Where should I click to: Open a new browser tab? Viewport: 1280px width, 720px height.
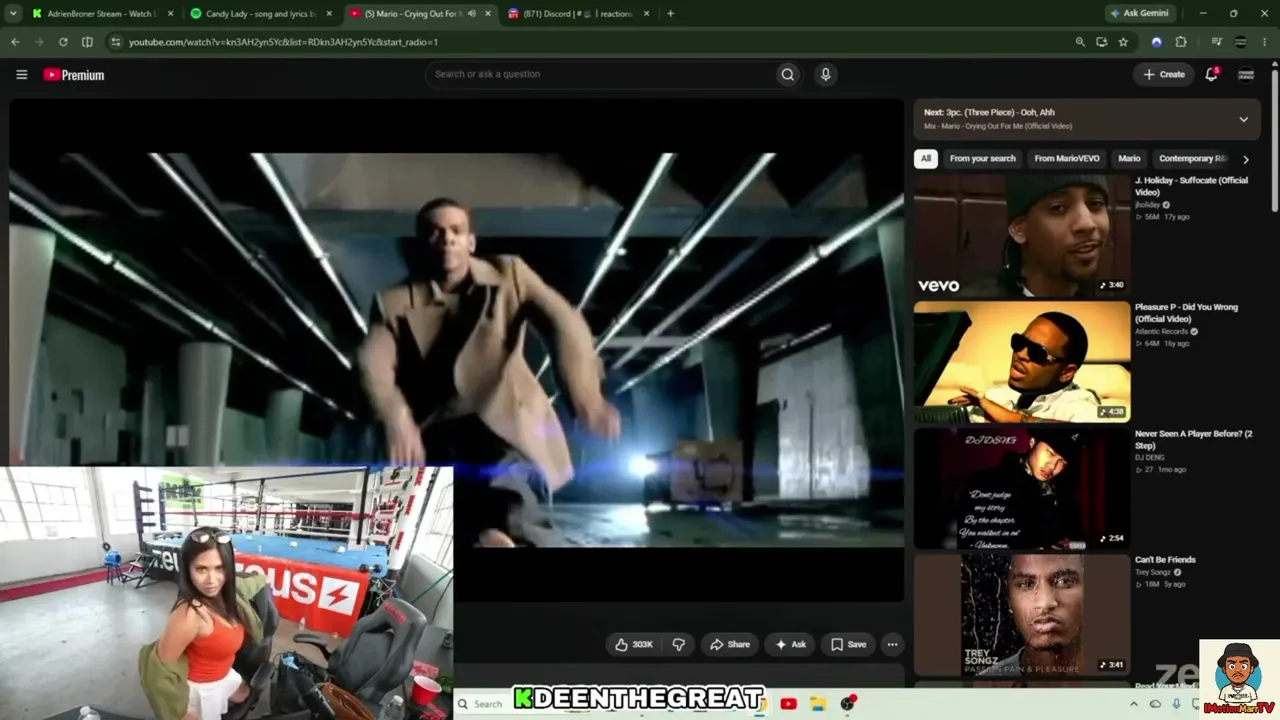pyautogui.click(x=670, y=14)
